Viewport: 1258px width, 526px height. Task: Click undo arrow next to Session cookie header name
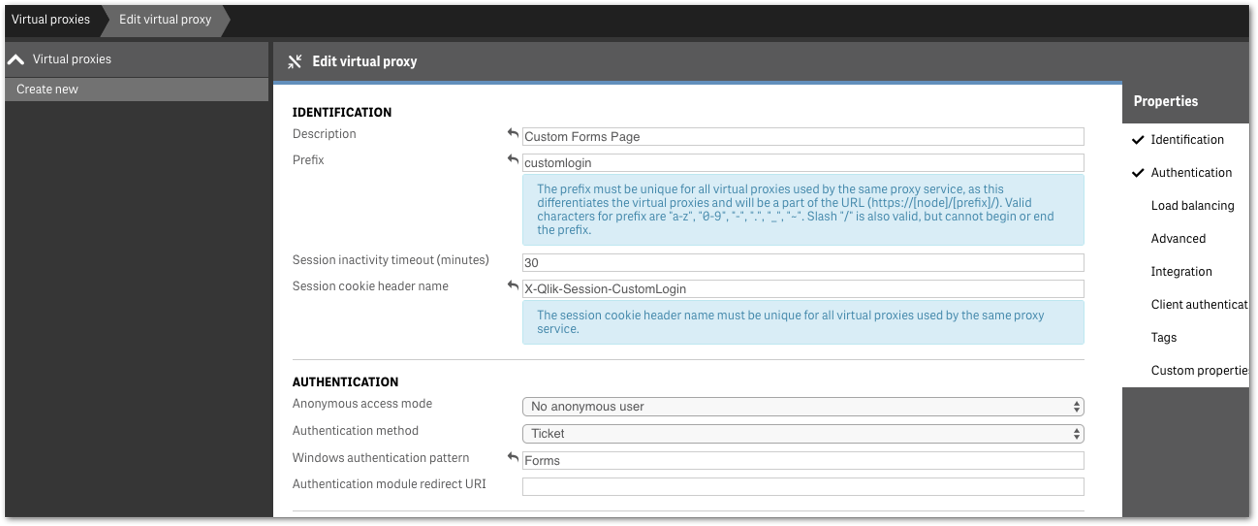513,286
